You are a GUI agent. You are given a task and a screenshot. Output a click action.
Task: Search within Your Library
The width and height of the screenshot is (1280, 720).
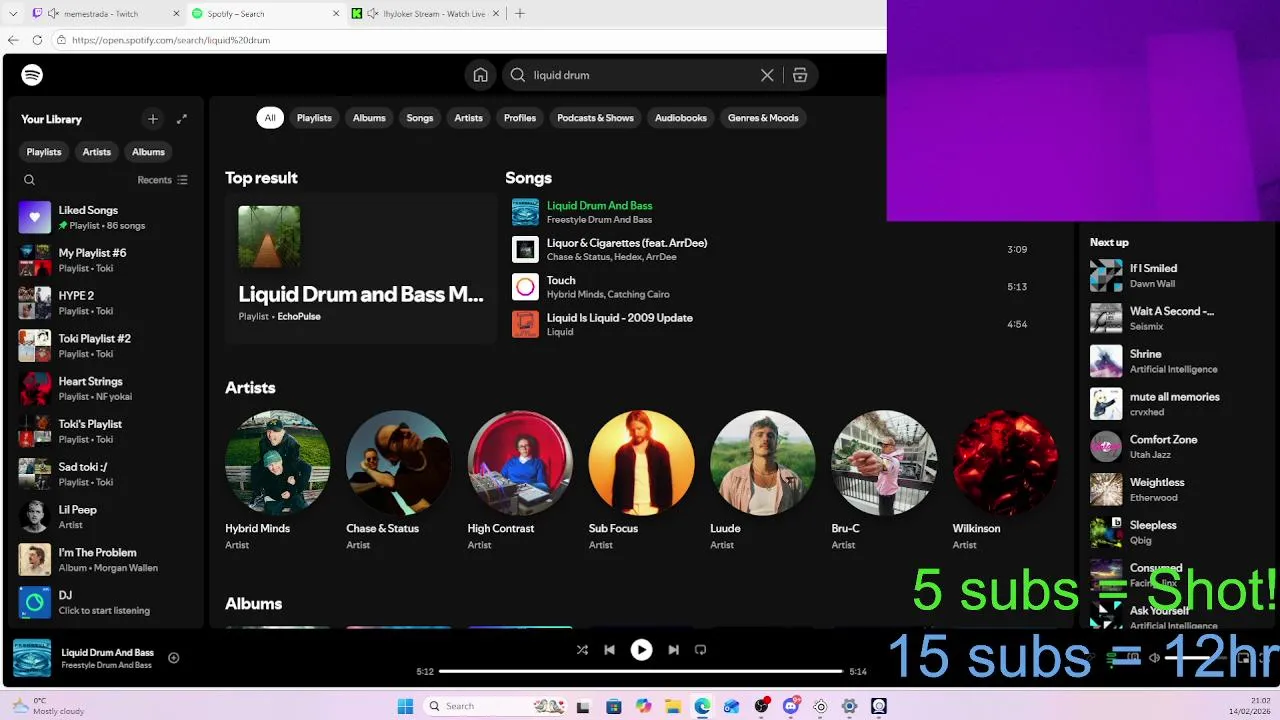tap(29, 180)
